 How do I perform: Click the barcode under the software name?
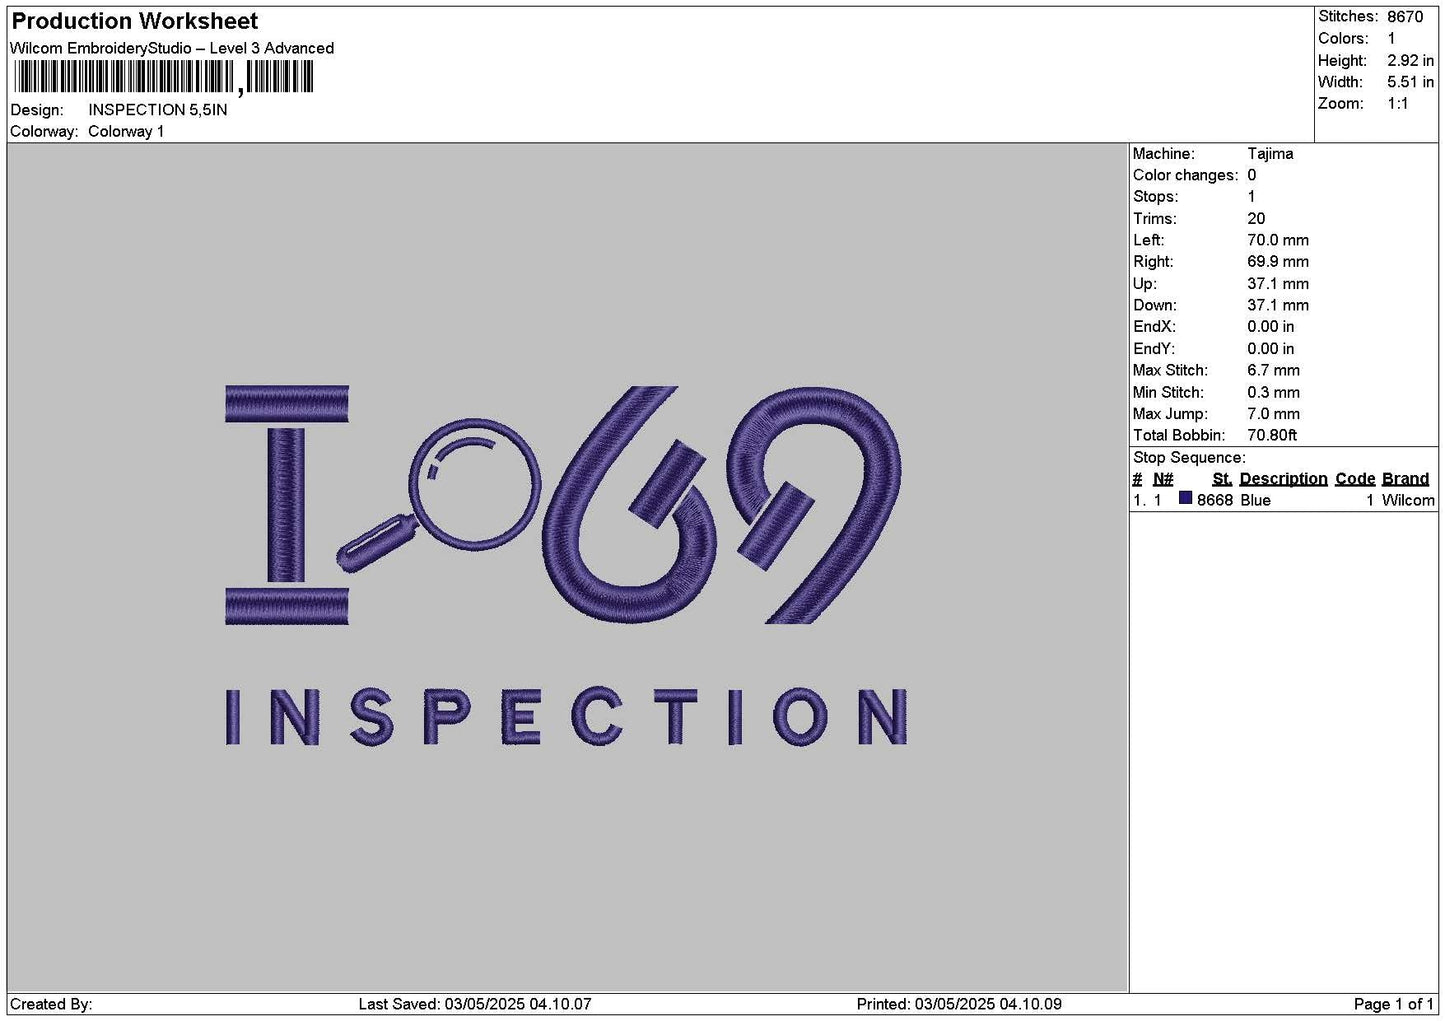[163, 78]
